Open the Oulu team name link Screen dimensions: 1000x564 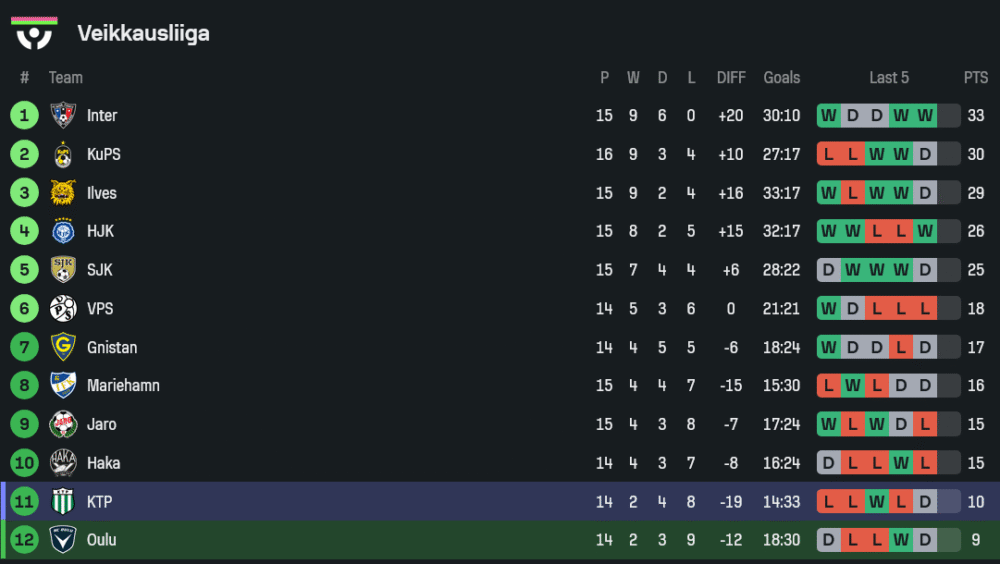[101, 540]
